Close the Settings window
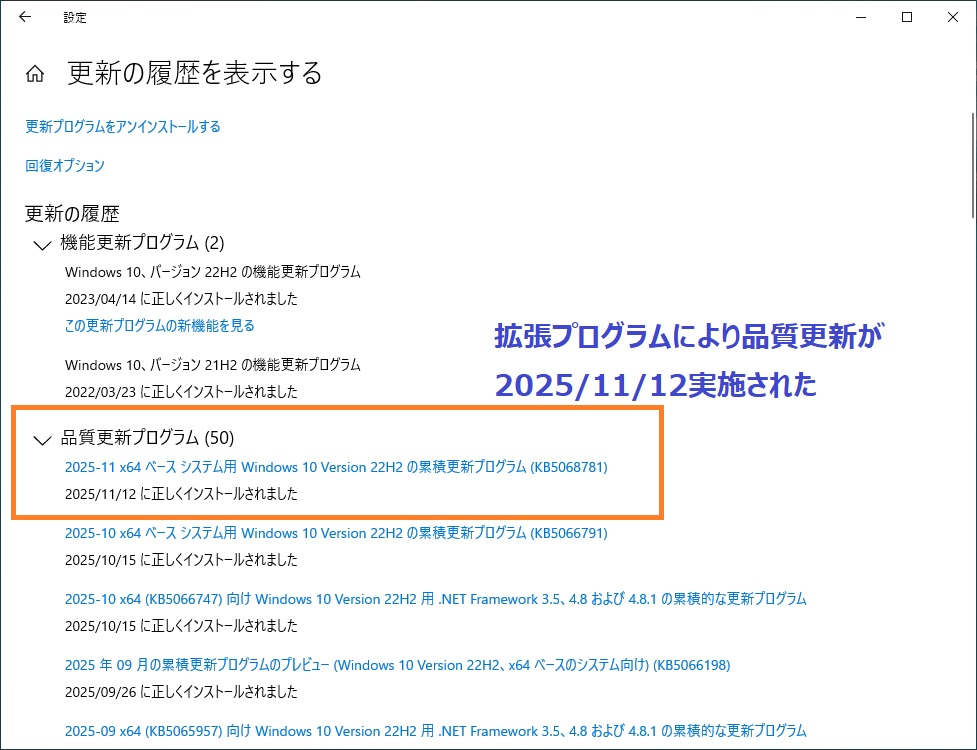 coord(952,17)
